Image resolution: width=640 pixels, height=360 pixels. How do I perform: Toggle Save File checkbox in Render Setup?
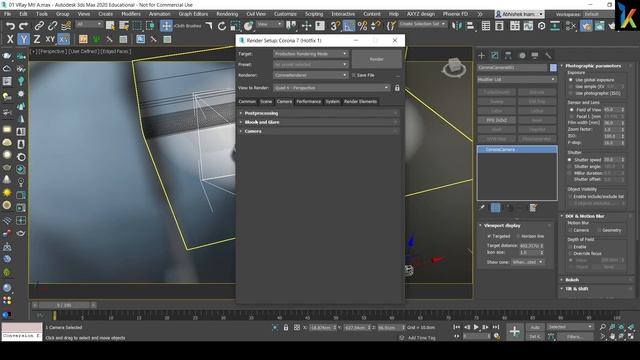(x=353, y=76)
